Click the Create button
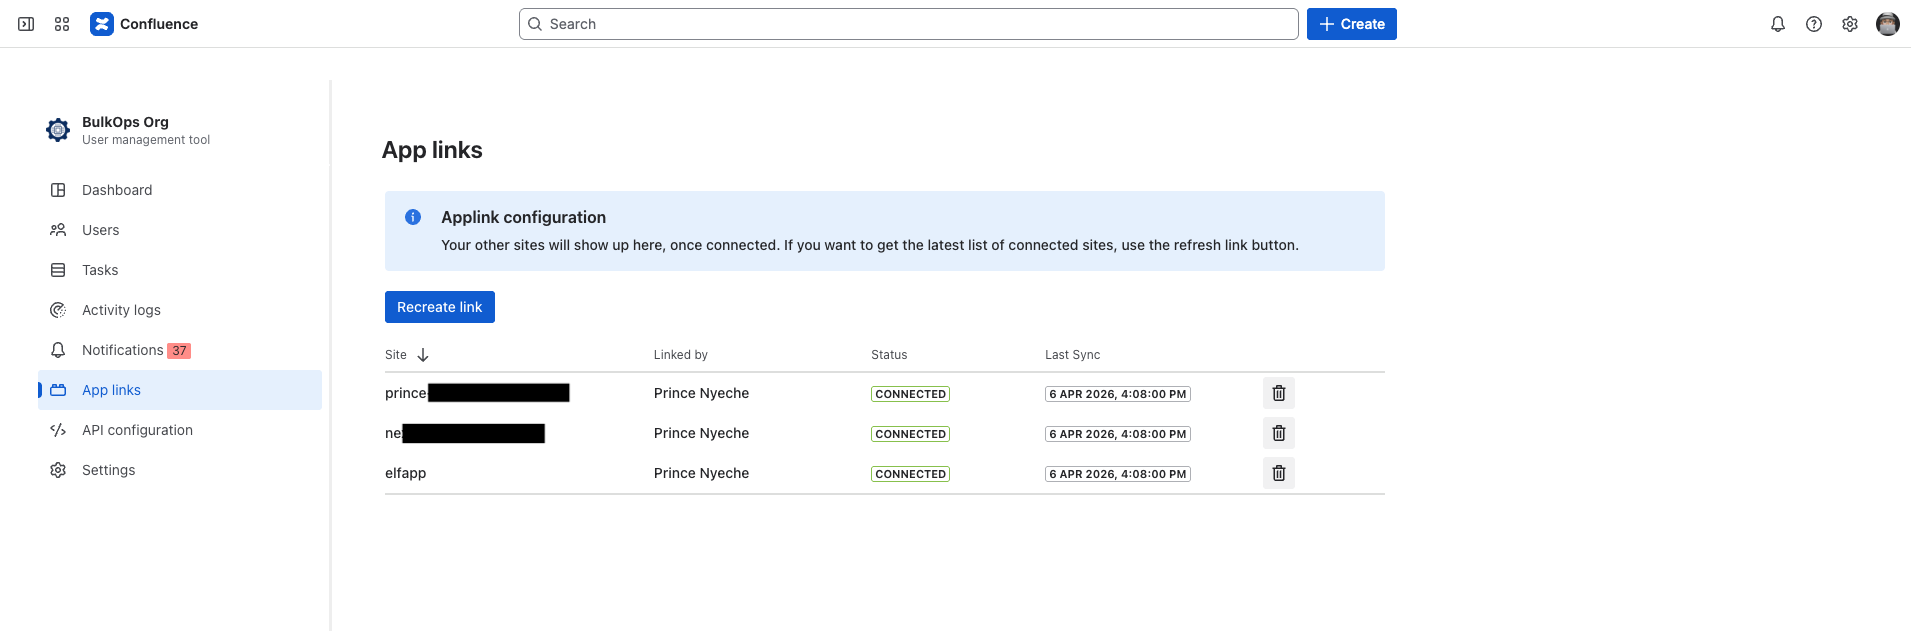The image size is (1911, 631). (1352, 24)
